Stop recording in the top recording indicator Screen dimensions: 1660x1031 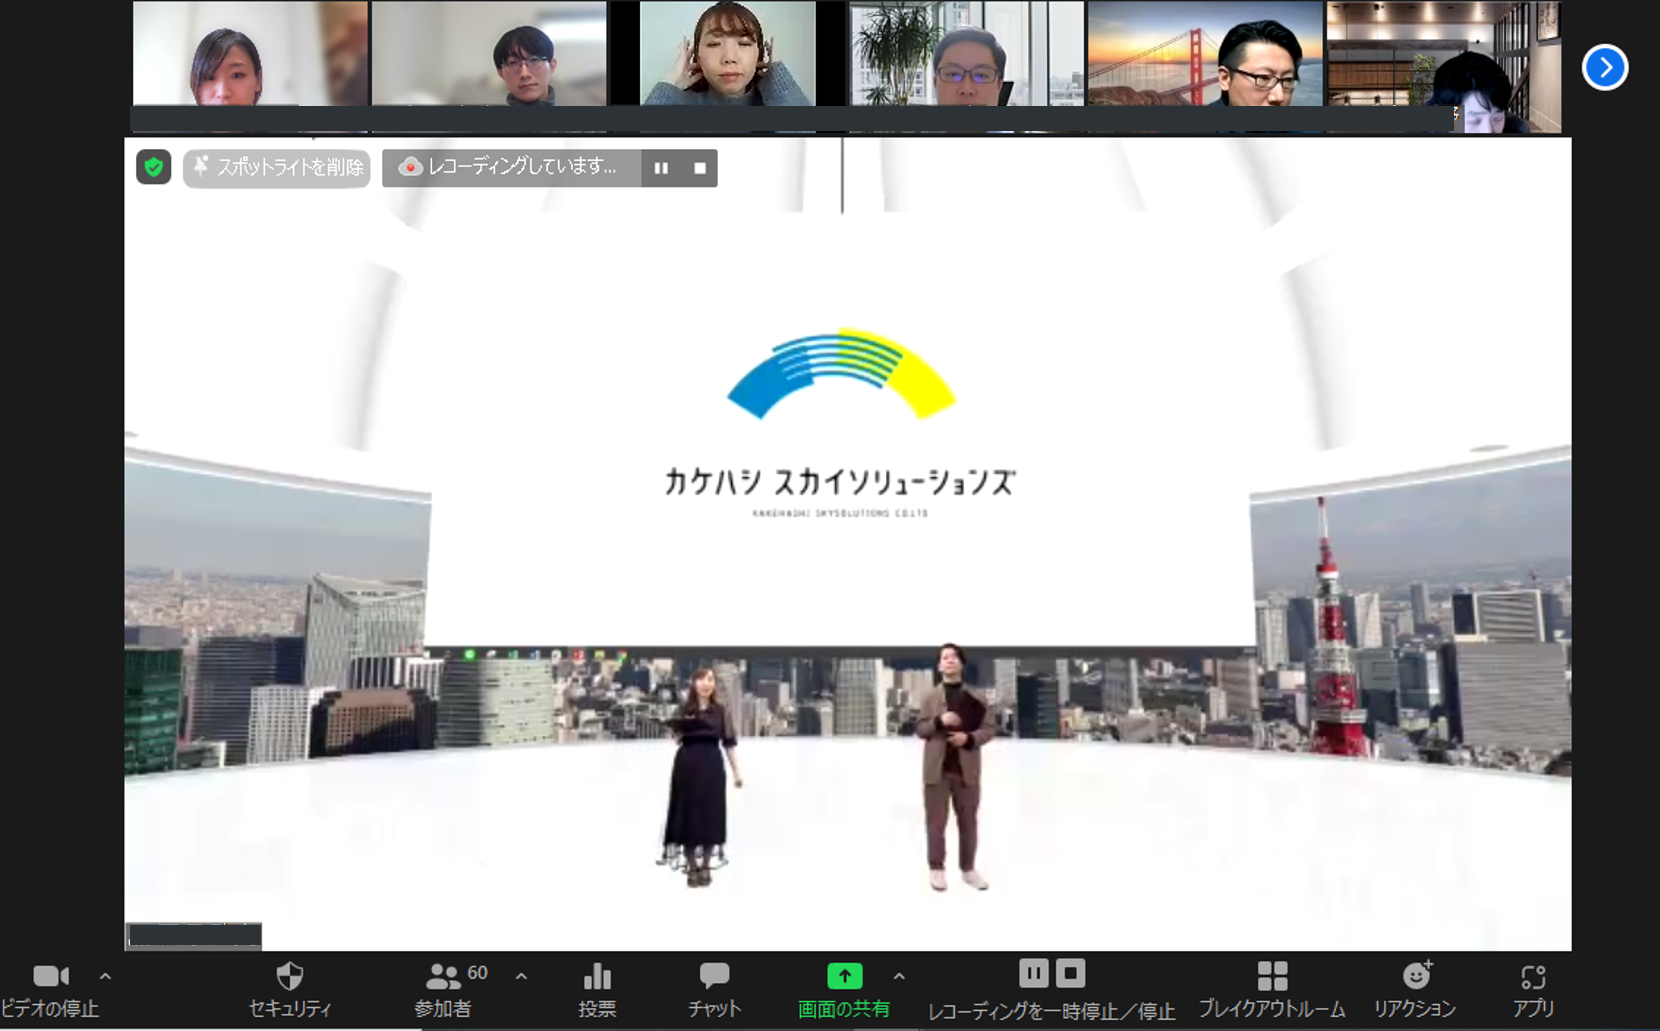(x=700, y=168)
